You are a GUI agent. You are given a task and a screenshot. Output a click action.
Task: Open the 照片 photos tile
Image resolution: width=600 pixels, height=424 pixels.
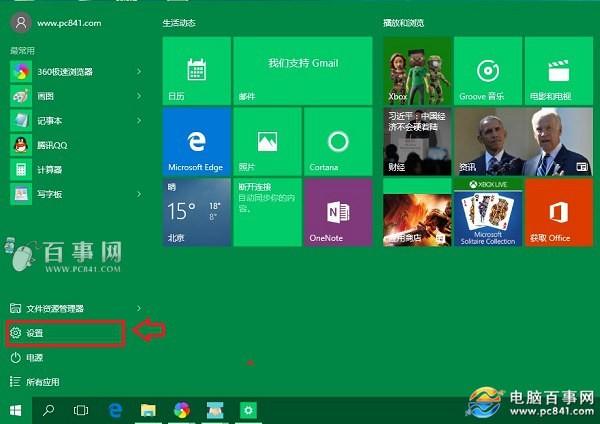pos(267,142)
